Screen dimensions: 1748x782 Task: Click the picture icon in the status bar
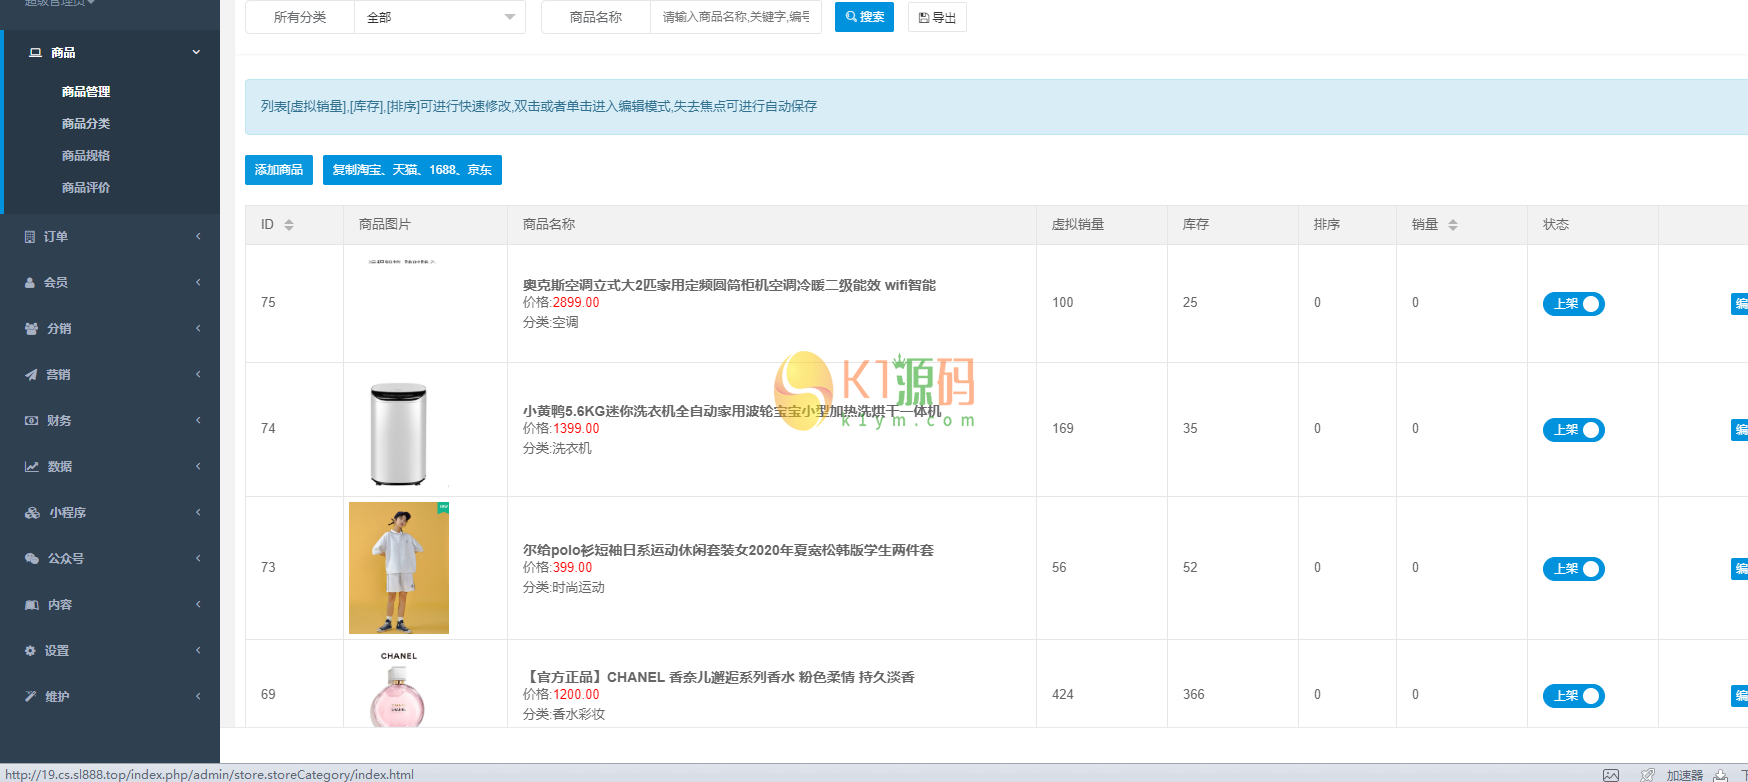pyautogui.click(x=1611, y=775)
